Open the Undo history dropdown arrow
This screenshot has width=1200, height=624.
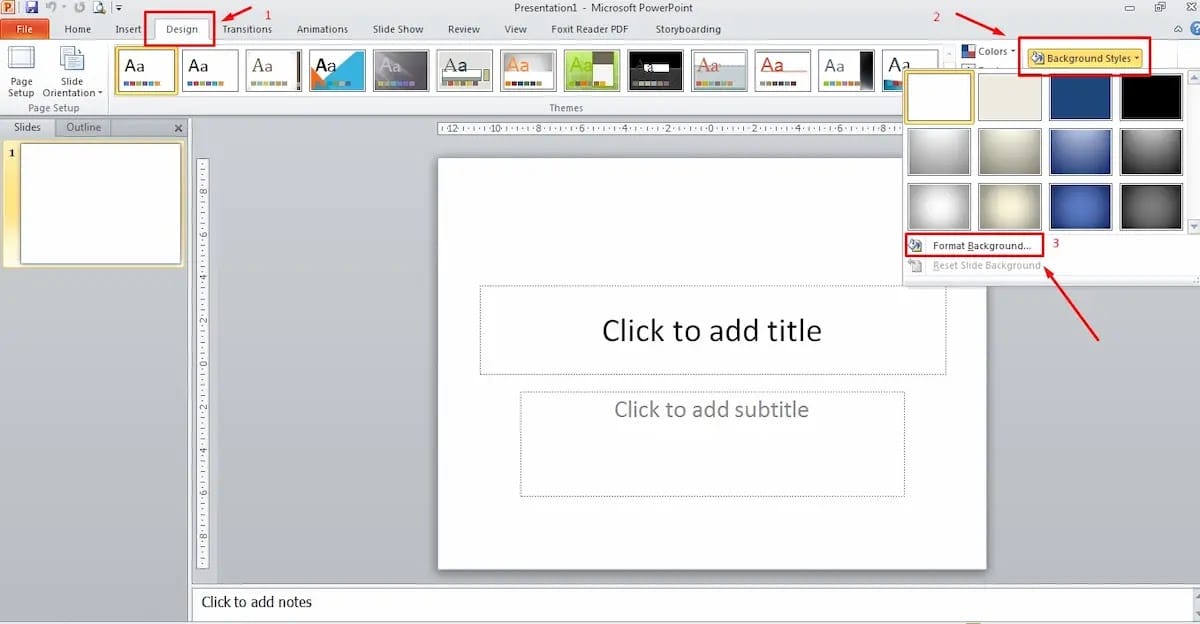click(x=63, y=7)
